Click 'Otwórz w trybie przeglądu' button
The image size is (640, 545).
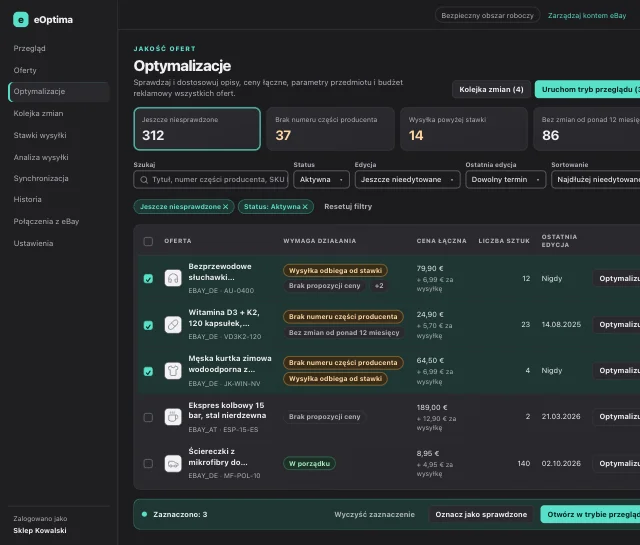point(590,514)
